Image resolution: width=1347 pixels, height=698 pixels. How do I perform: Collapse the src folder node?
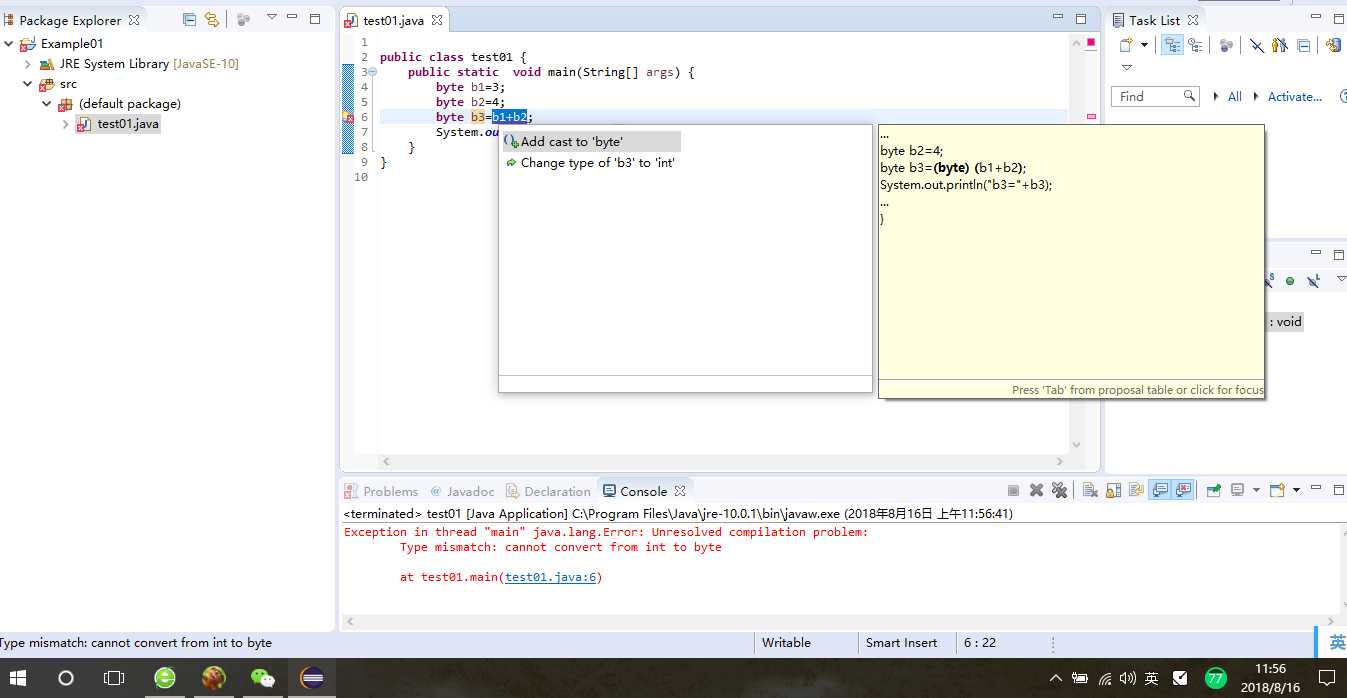coord(28,84)
